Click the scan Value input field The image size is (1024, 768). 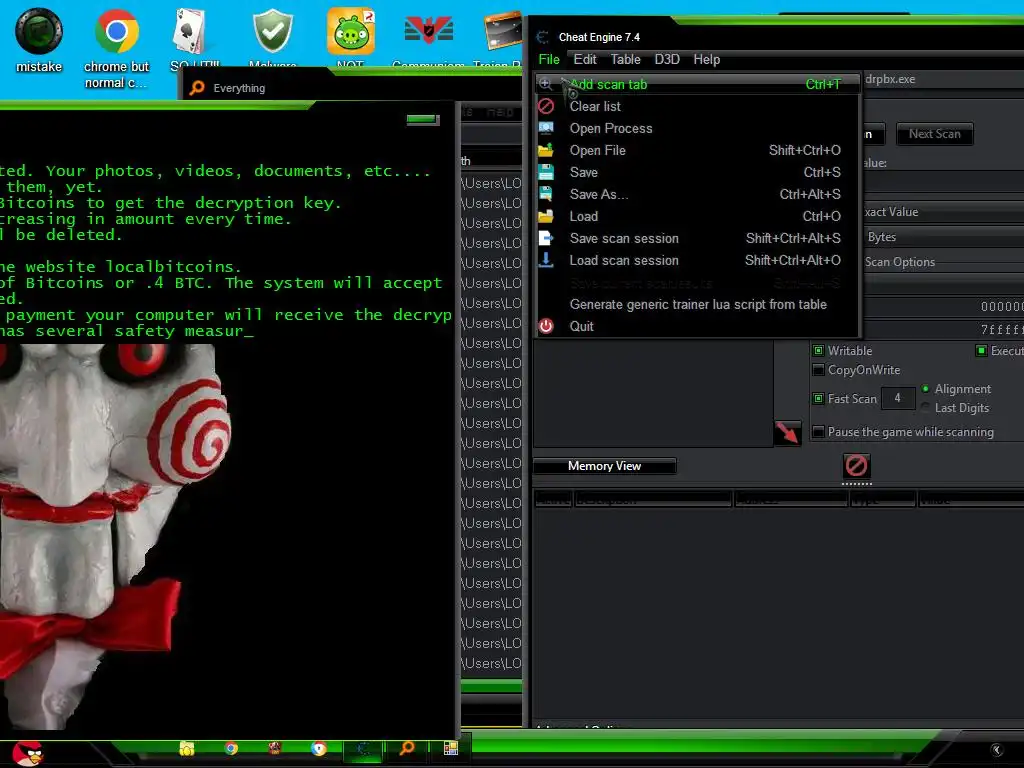pyautogui.click(x=942, y=181)
